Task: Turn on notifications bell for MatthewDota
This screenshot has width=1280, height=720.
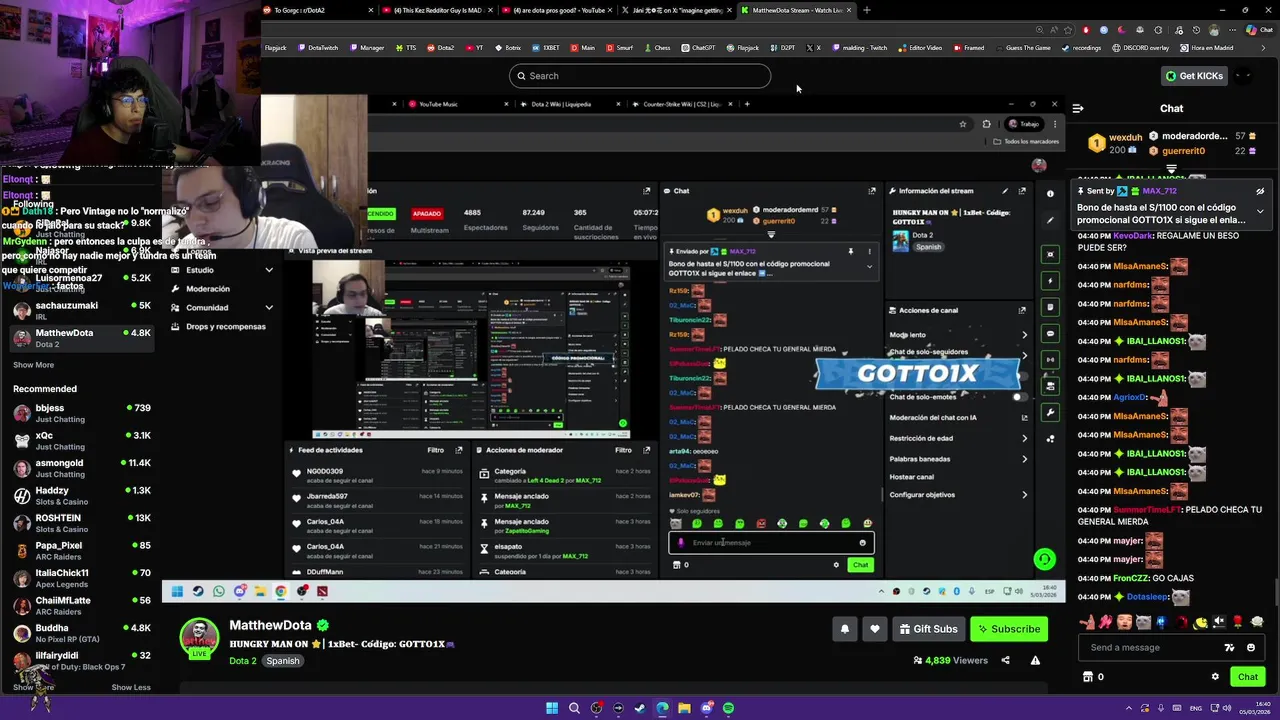Action: 845,629
